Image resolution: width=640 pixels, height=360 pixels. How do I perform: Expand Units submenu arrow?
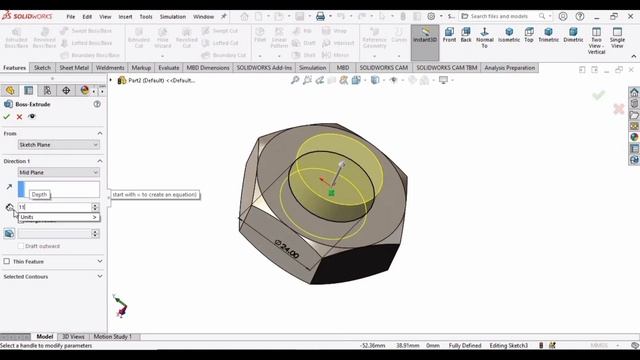94,217
